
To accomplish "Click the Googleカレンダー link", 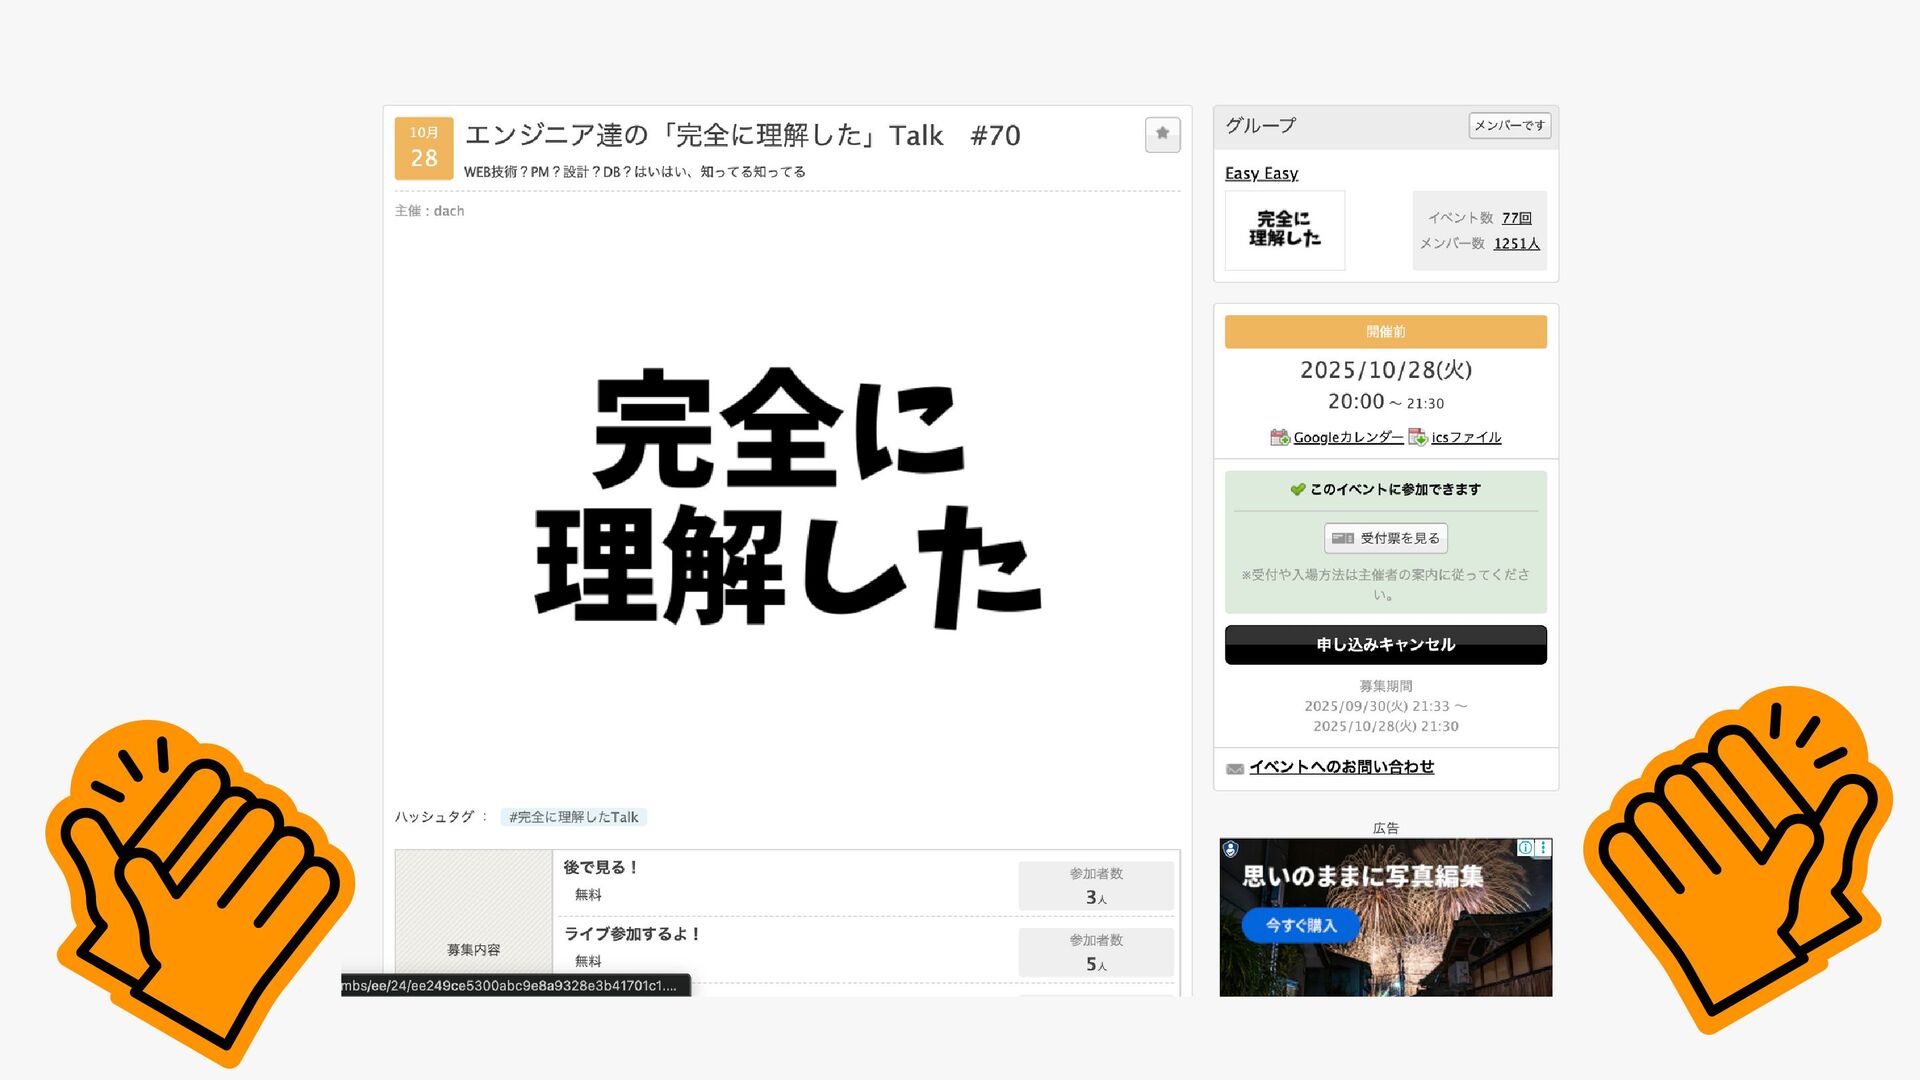I will pos(1347,437).
